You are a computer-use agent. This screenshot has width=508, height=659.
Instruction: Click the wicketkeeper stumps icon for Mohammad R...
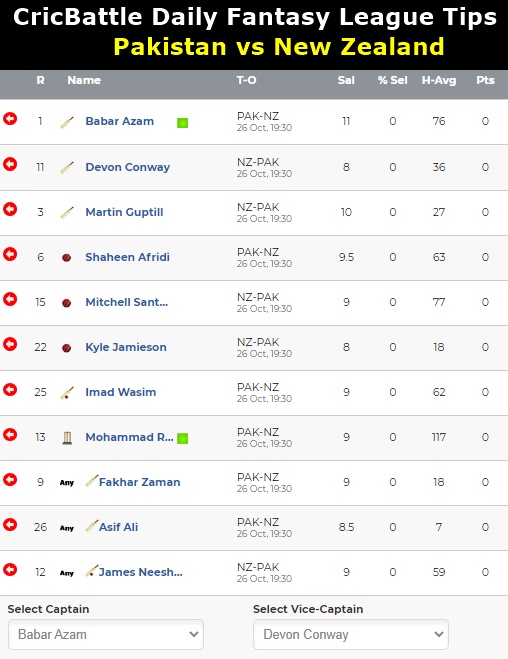coord(67,438)
